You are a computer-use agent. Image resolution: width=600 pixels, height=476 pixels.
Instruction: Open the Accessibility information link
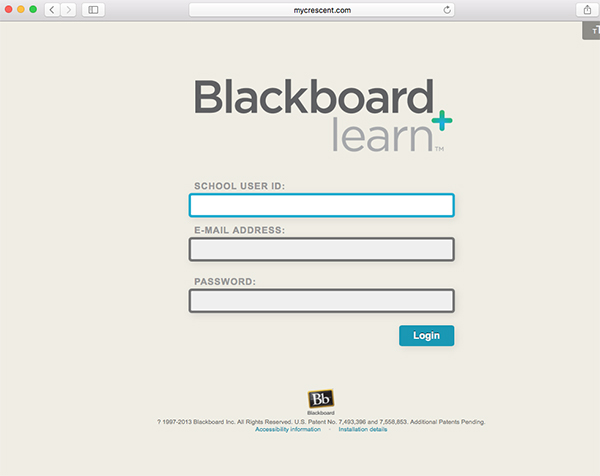click(x=288, y=429)
